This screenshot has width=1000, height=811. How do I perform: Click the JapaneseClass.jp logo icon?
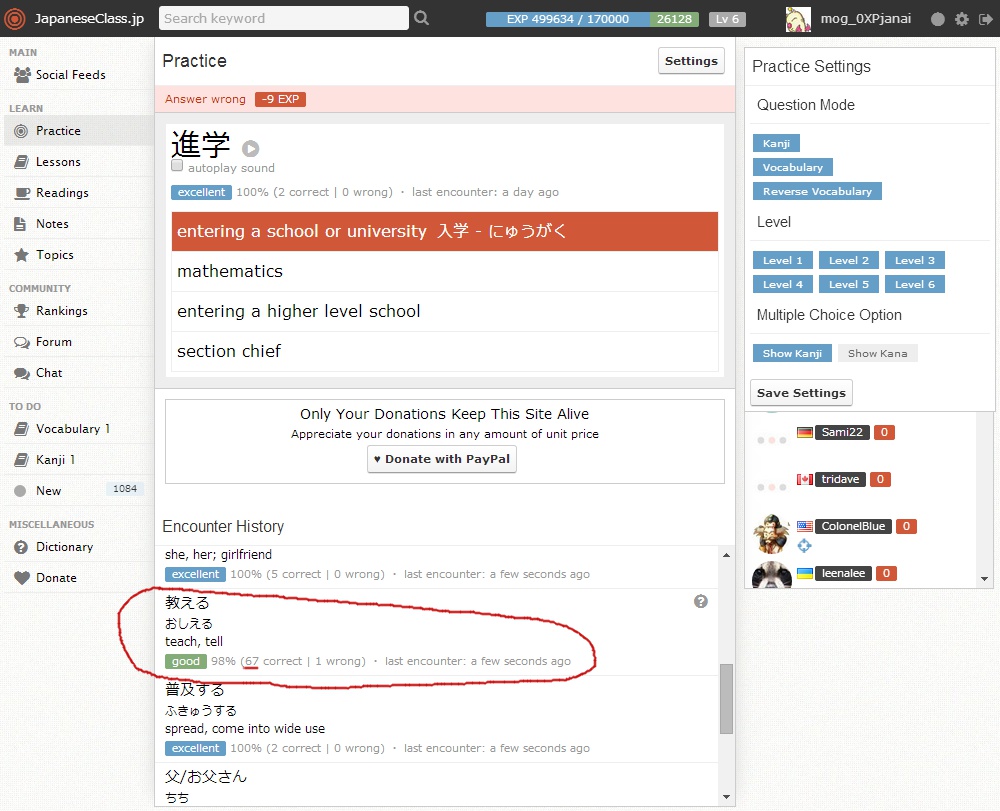(x=15, y=19)
